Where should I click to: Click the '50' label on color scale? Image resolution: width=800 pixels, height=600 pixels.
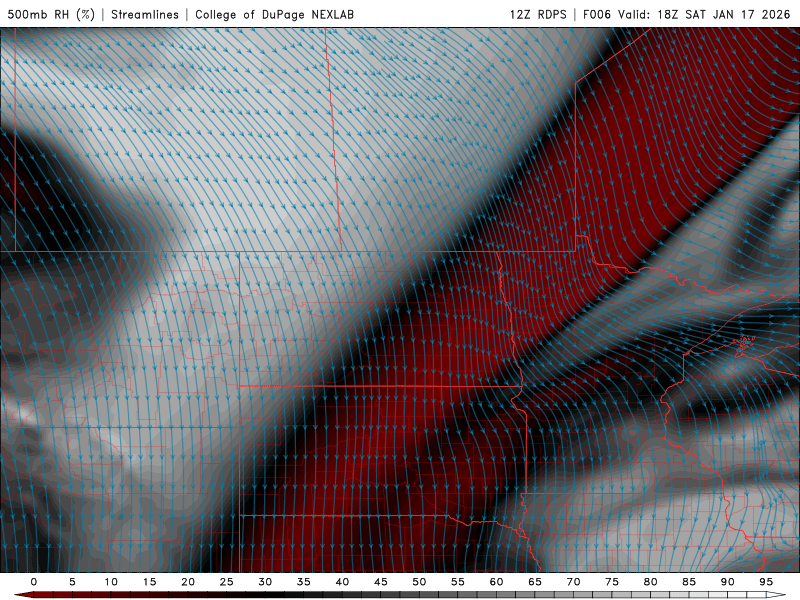pos(419,582)
